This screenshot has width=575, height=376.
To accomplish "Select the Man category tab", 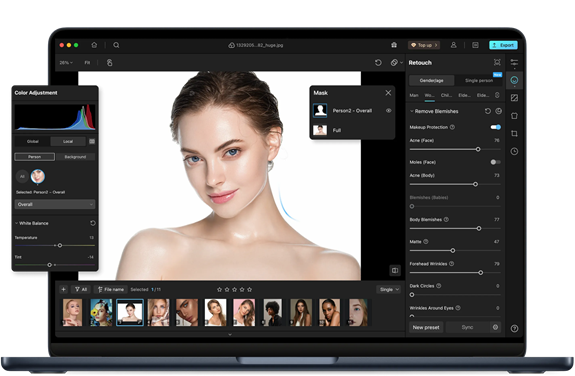I will point(414,95).
